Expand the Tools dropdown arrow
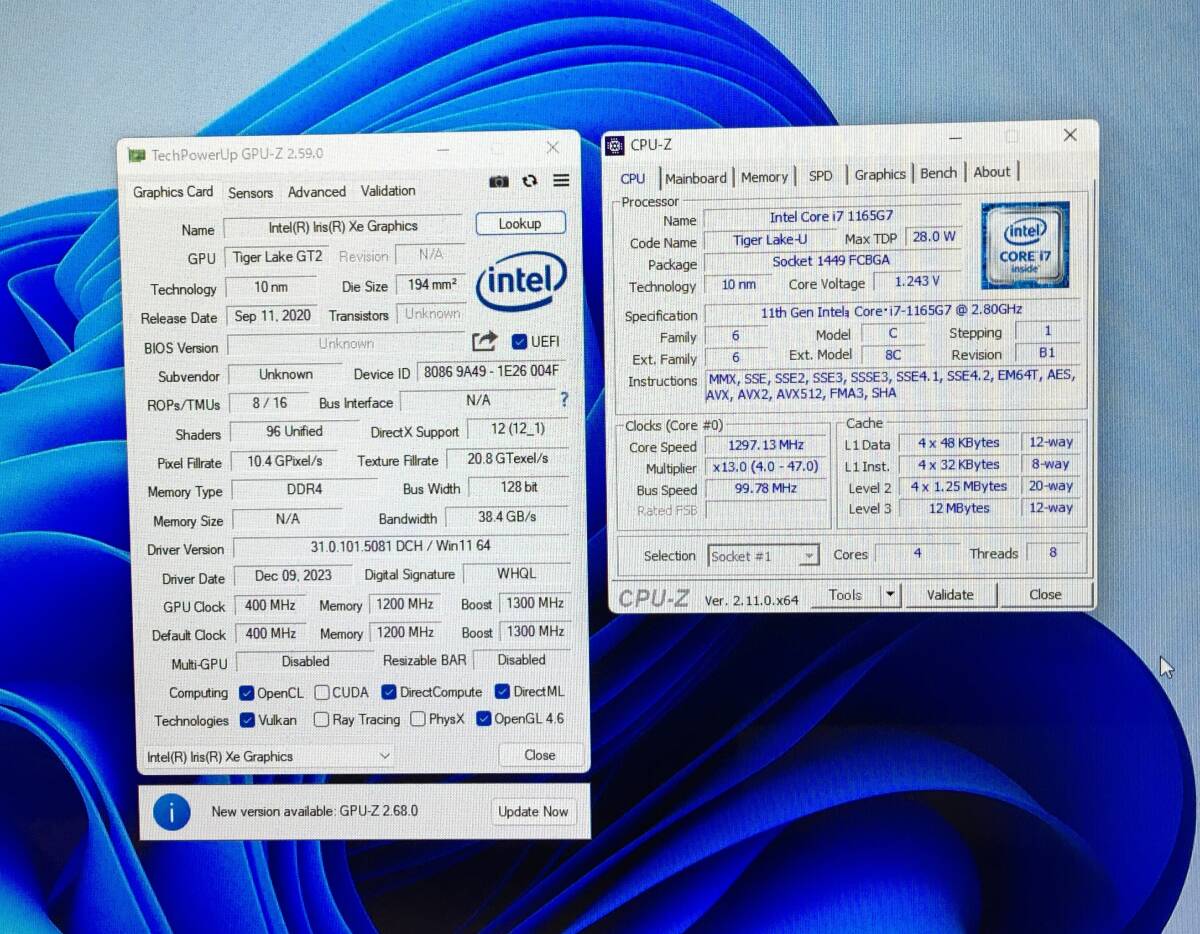Viewport: 1200px width, 934px height. click(x=889, y=595)
